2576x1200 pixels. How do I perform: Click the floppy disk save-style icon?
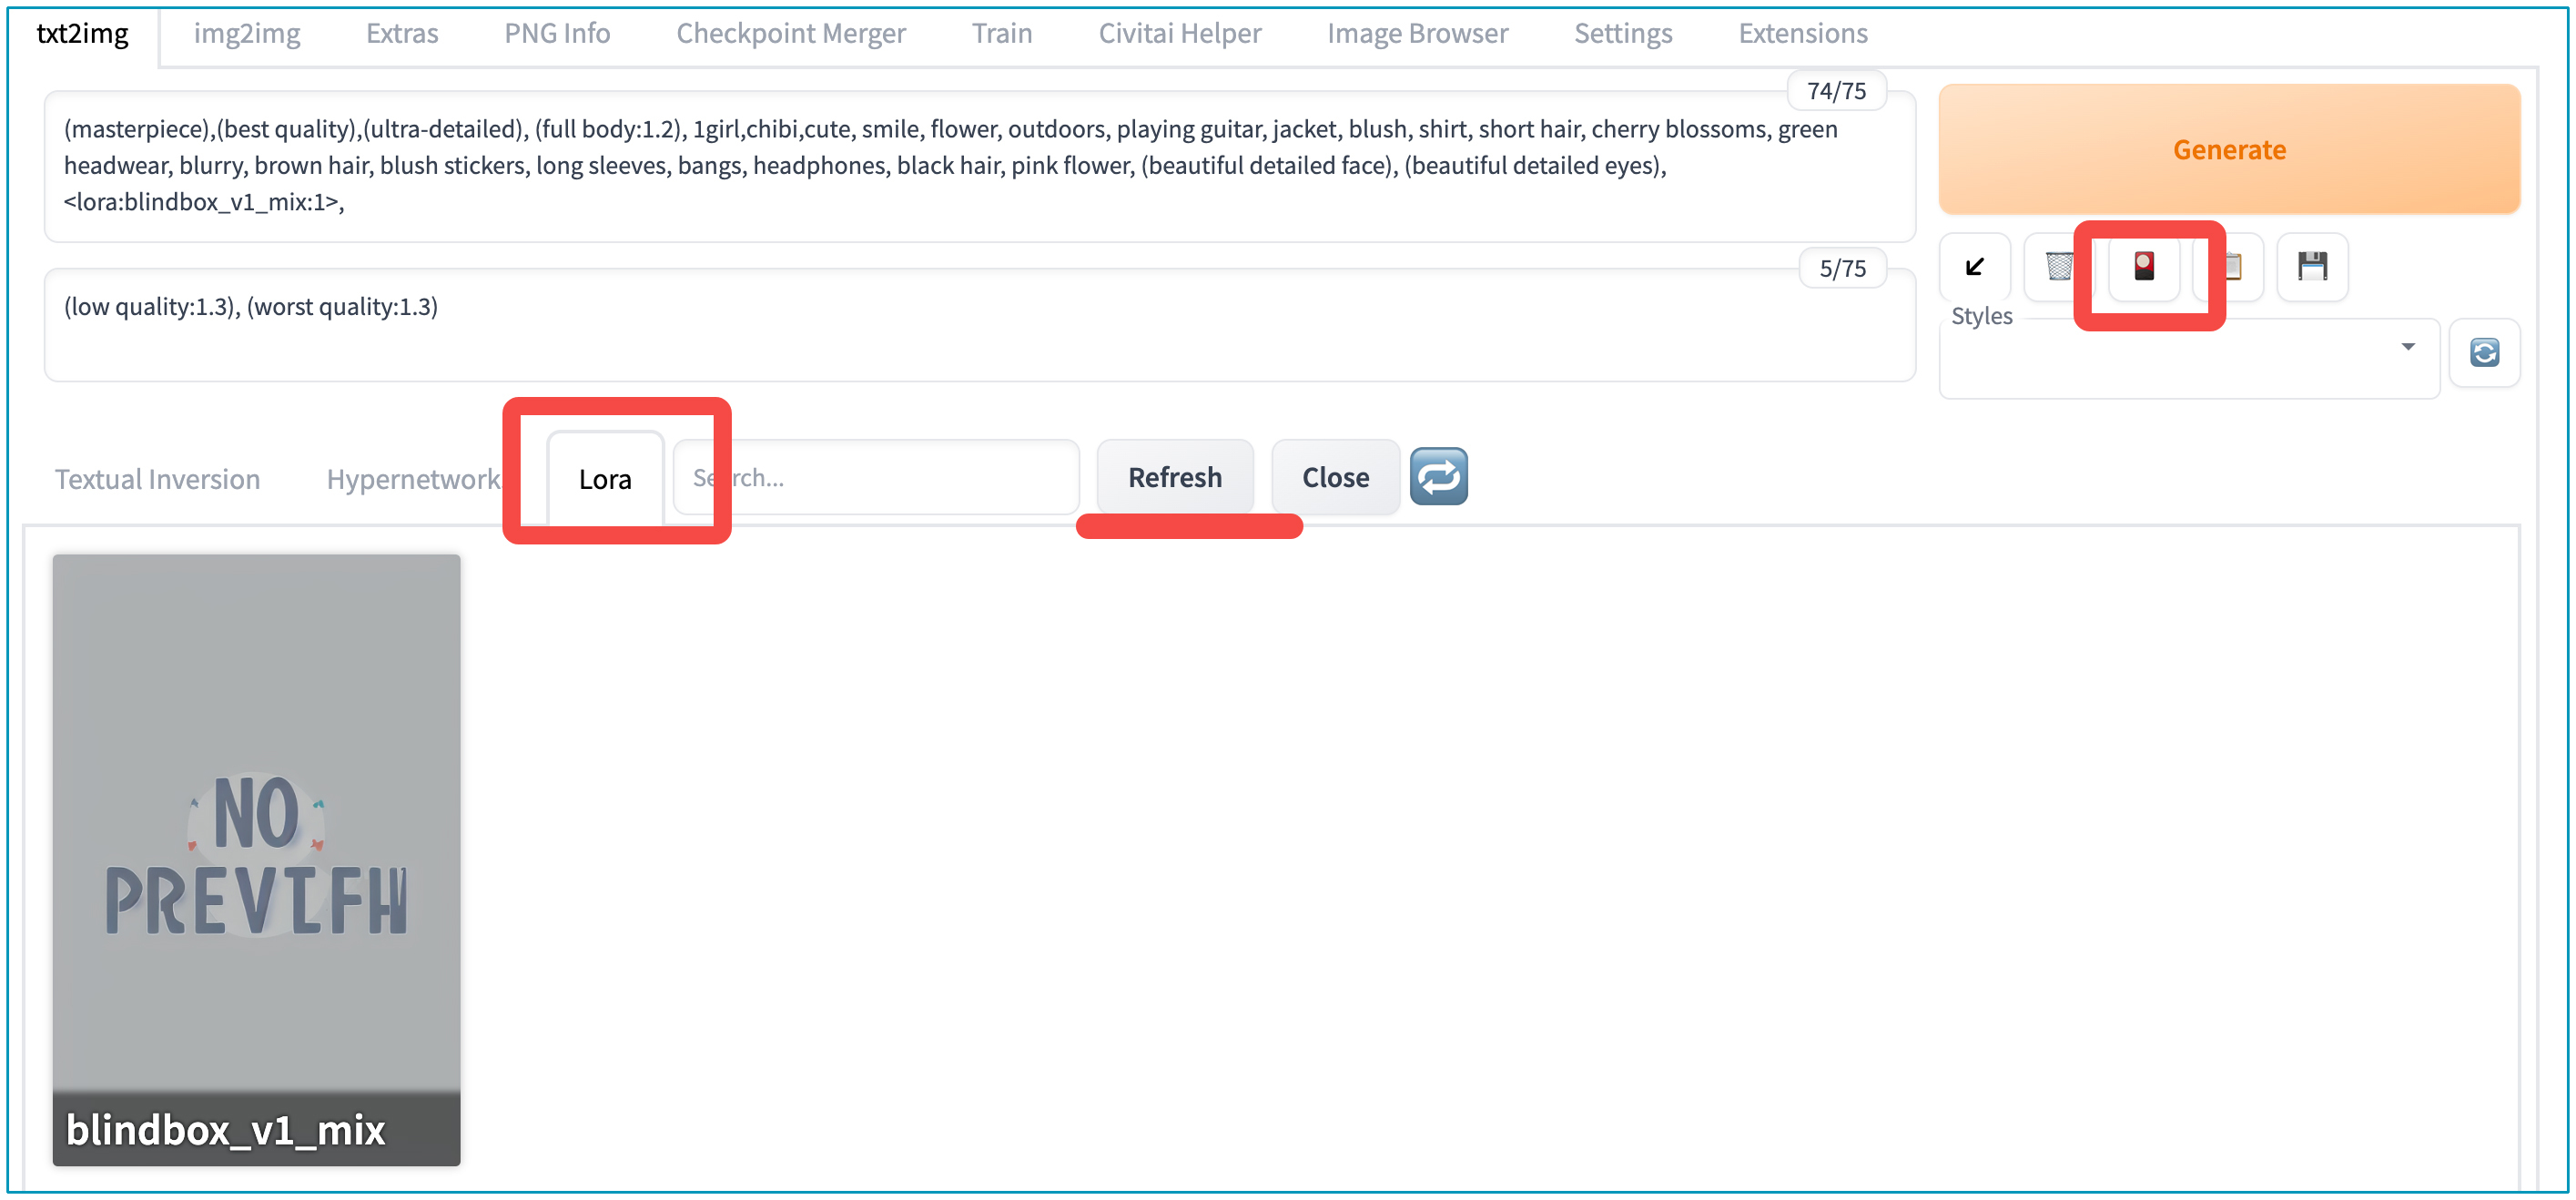[2312, 266]
